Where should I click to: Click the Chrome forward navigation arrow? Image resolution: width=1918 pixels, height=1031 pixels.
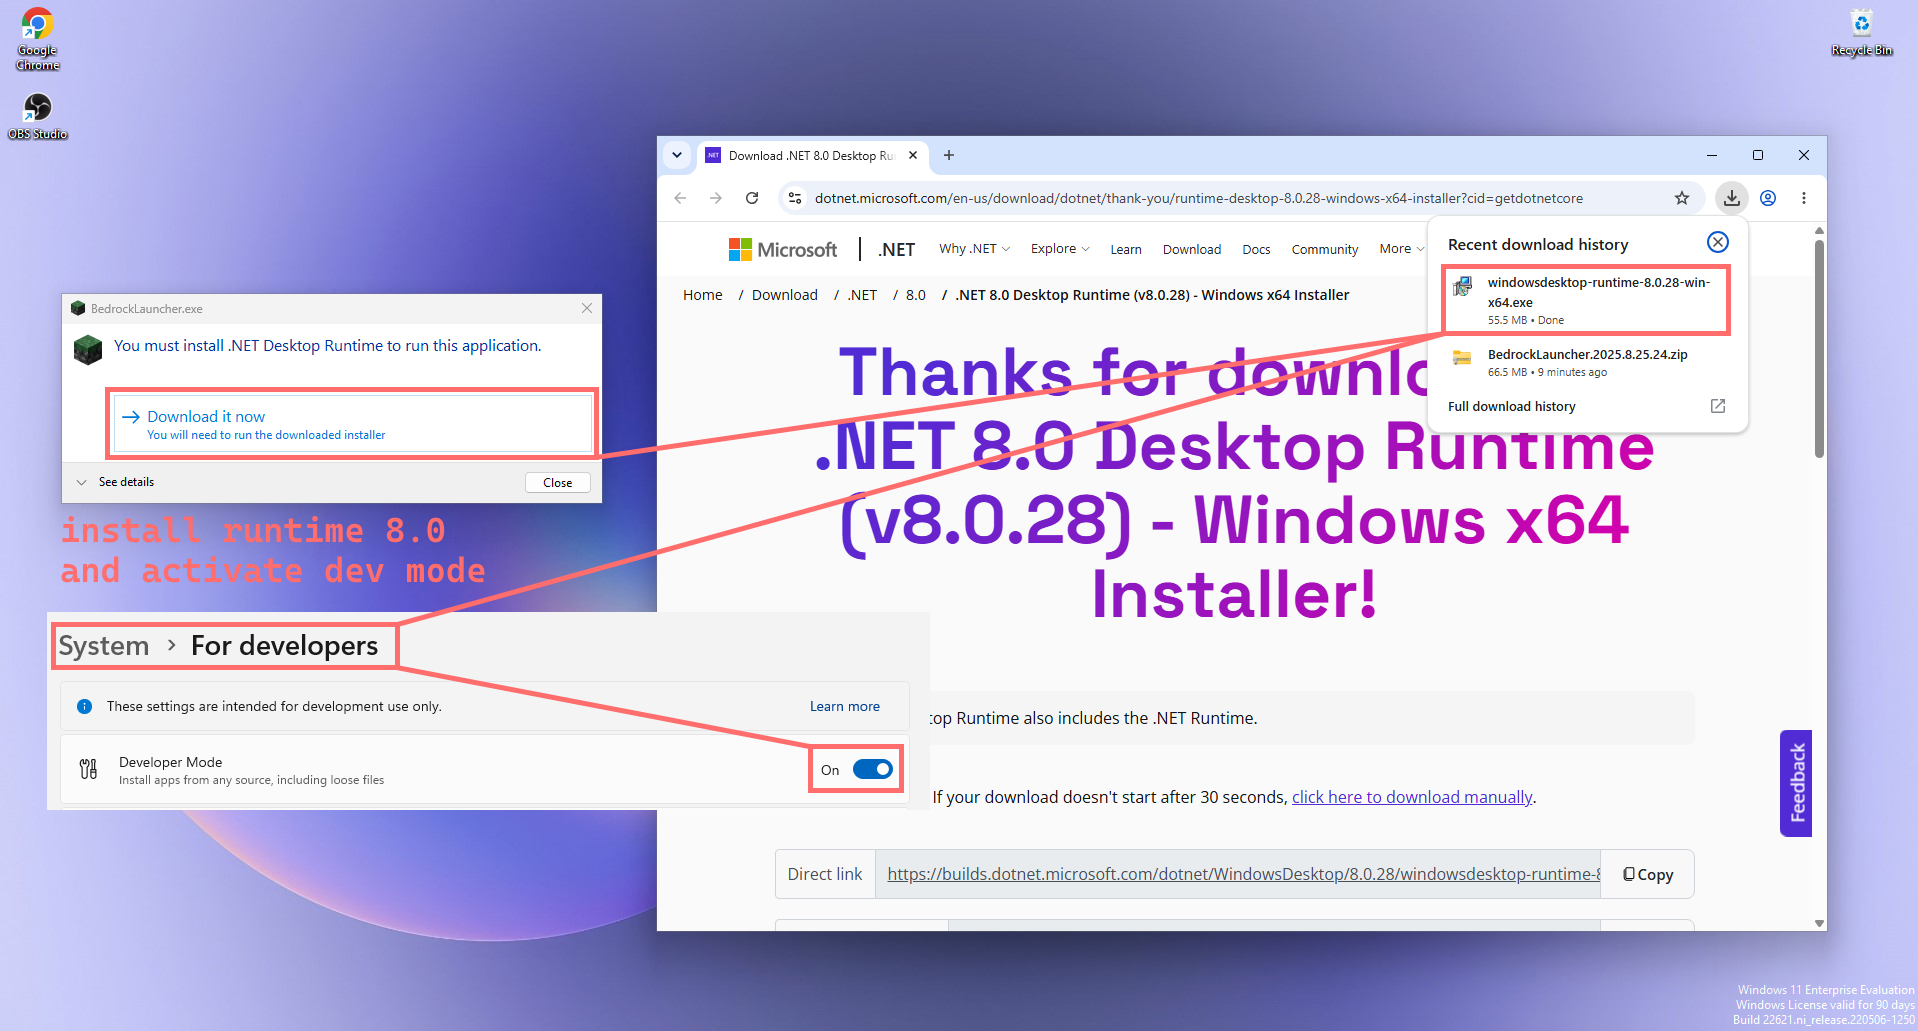(x=716, y=198)
